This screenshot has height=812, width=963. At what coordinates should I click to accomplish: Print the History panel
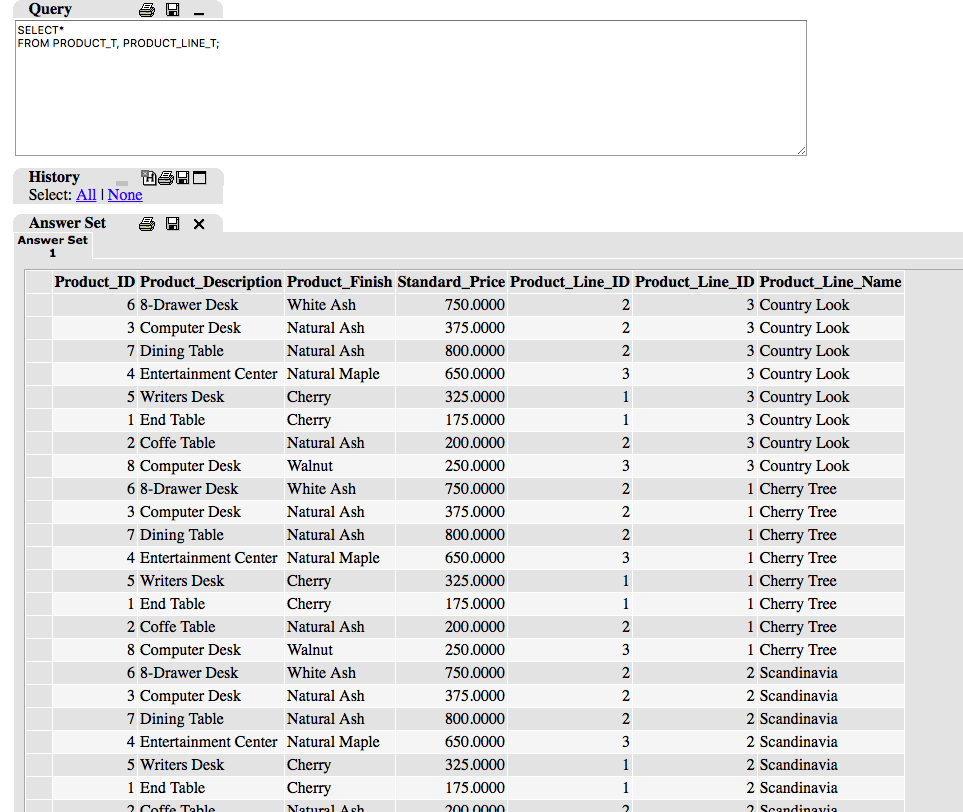[165, 178]
